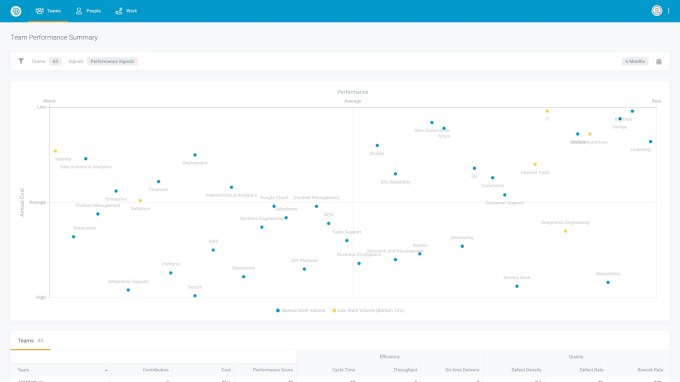The image size is (680, 382).
Task: Select the Data Science & Analytics data point
Action: (x=85, y=159)
